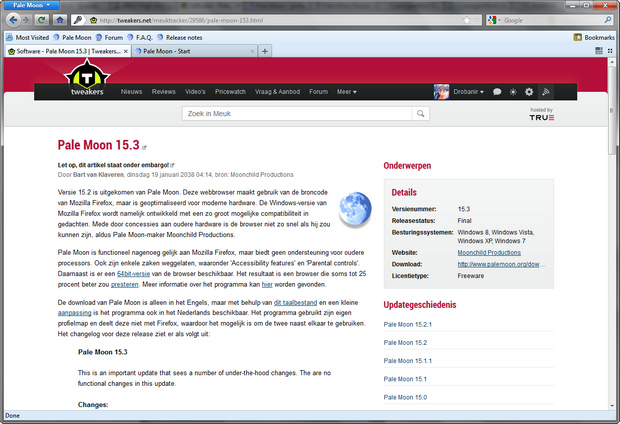Open Reviews in the site navigation

[163, 92]
